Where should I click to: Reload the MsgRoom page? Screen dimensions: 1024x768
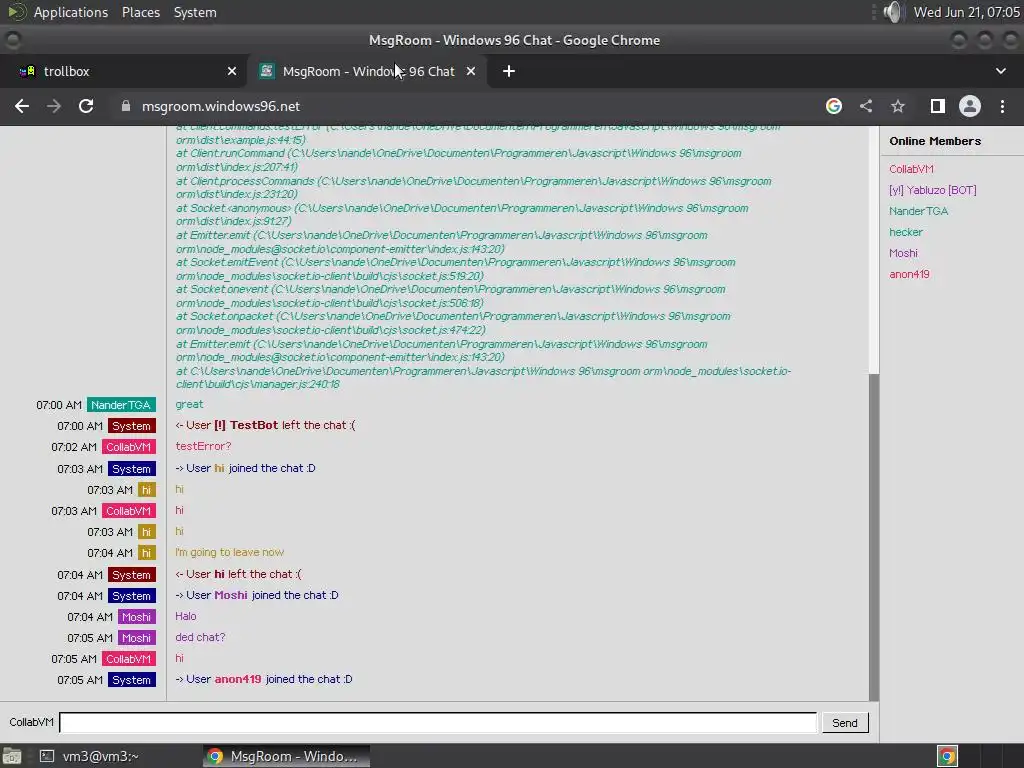[x=86, y=106]
